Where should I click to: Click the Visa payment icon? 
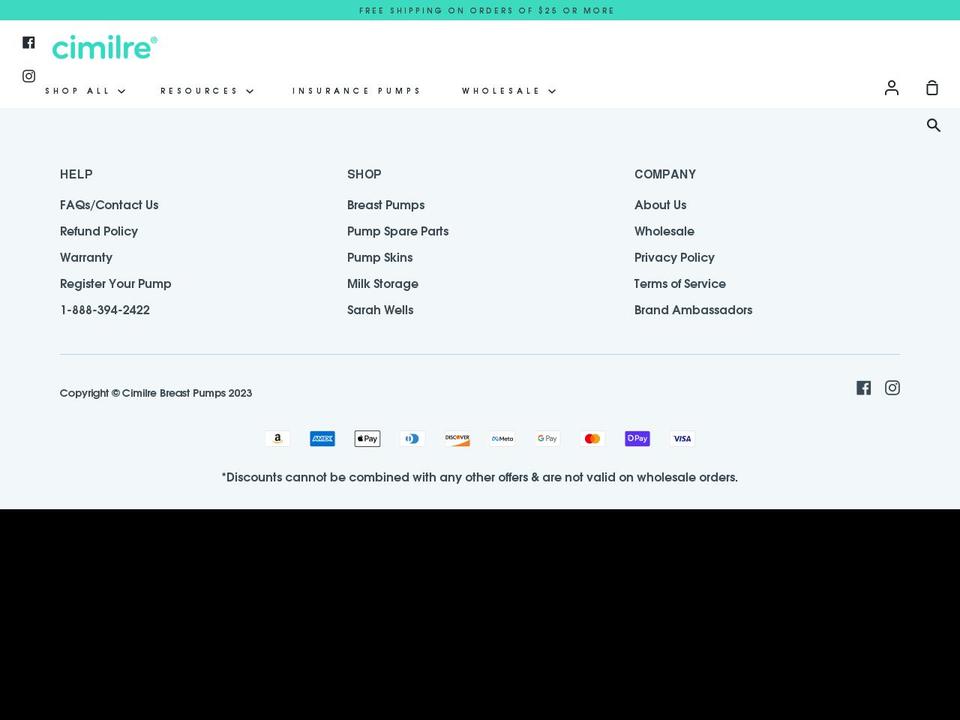(x=683, y=438)
